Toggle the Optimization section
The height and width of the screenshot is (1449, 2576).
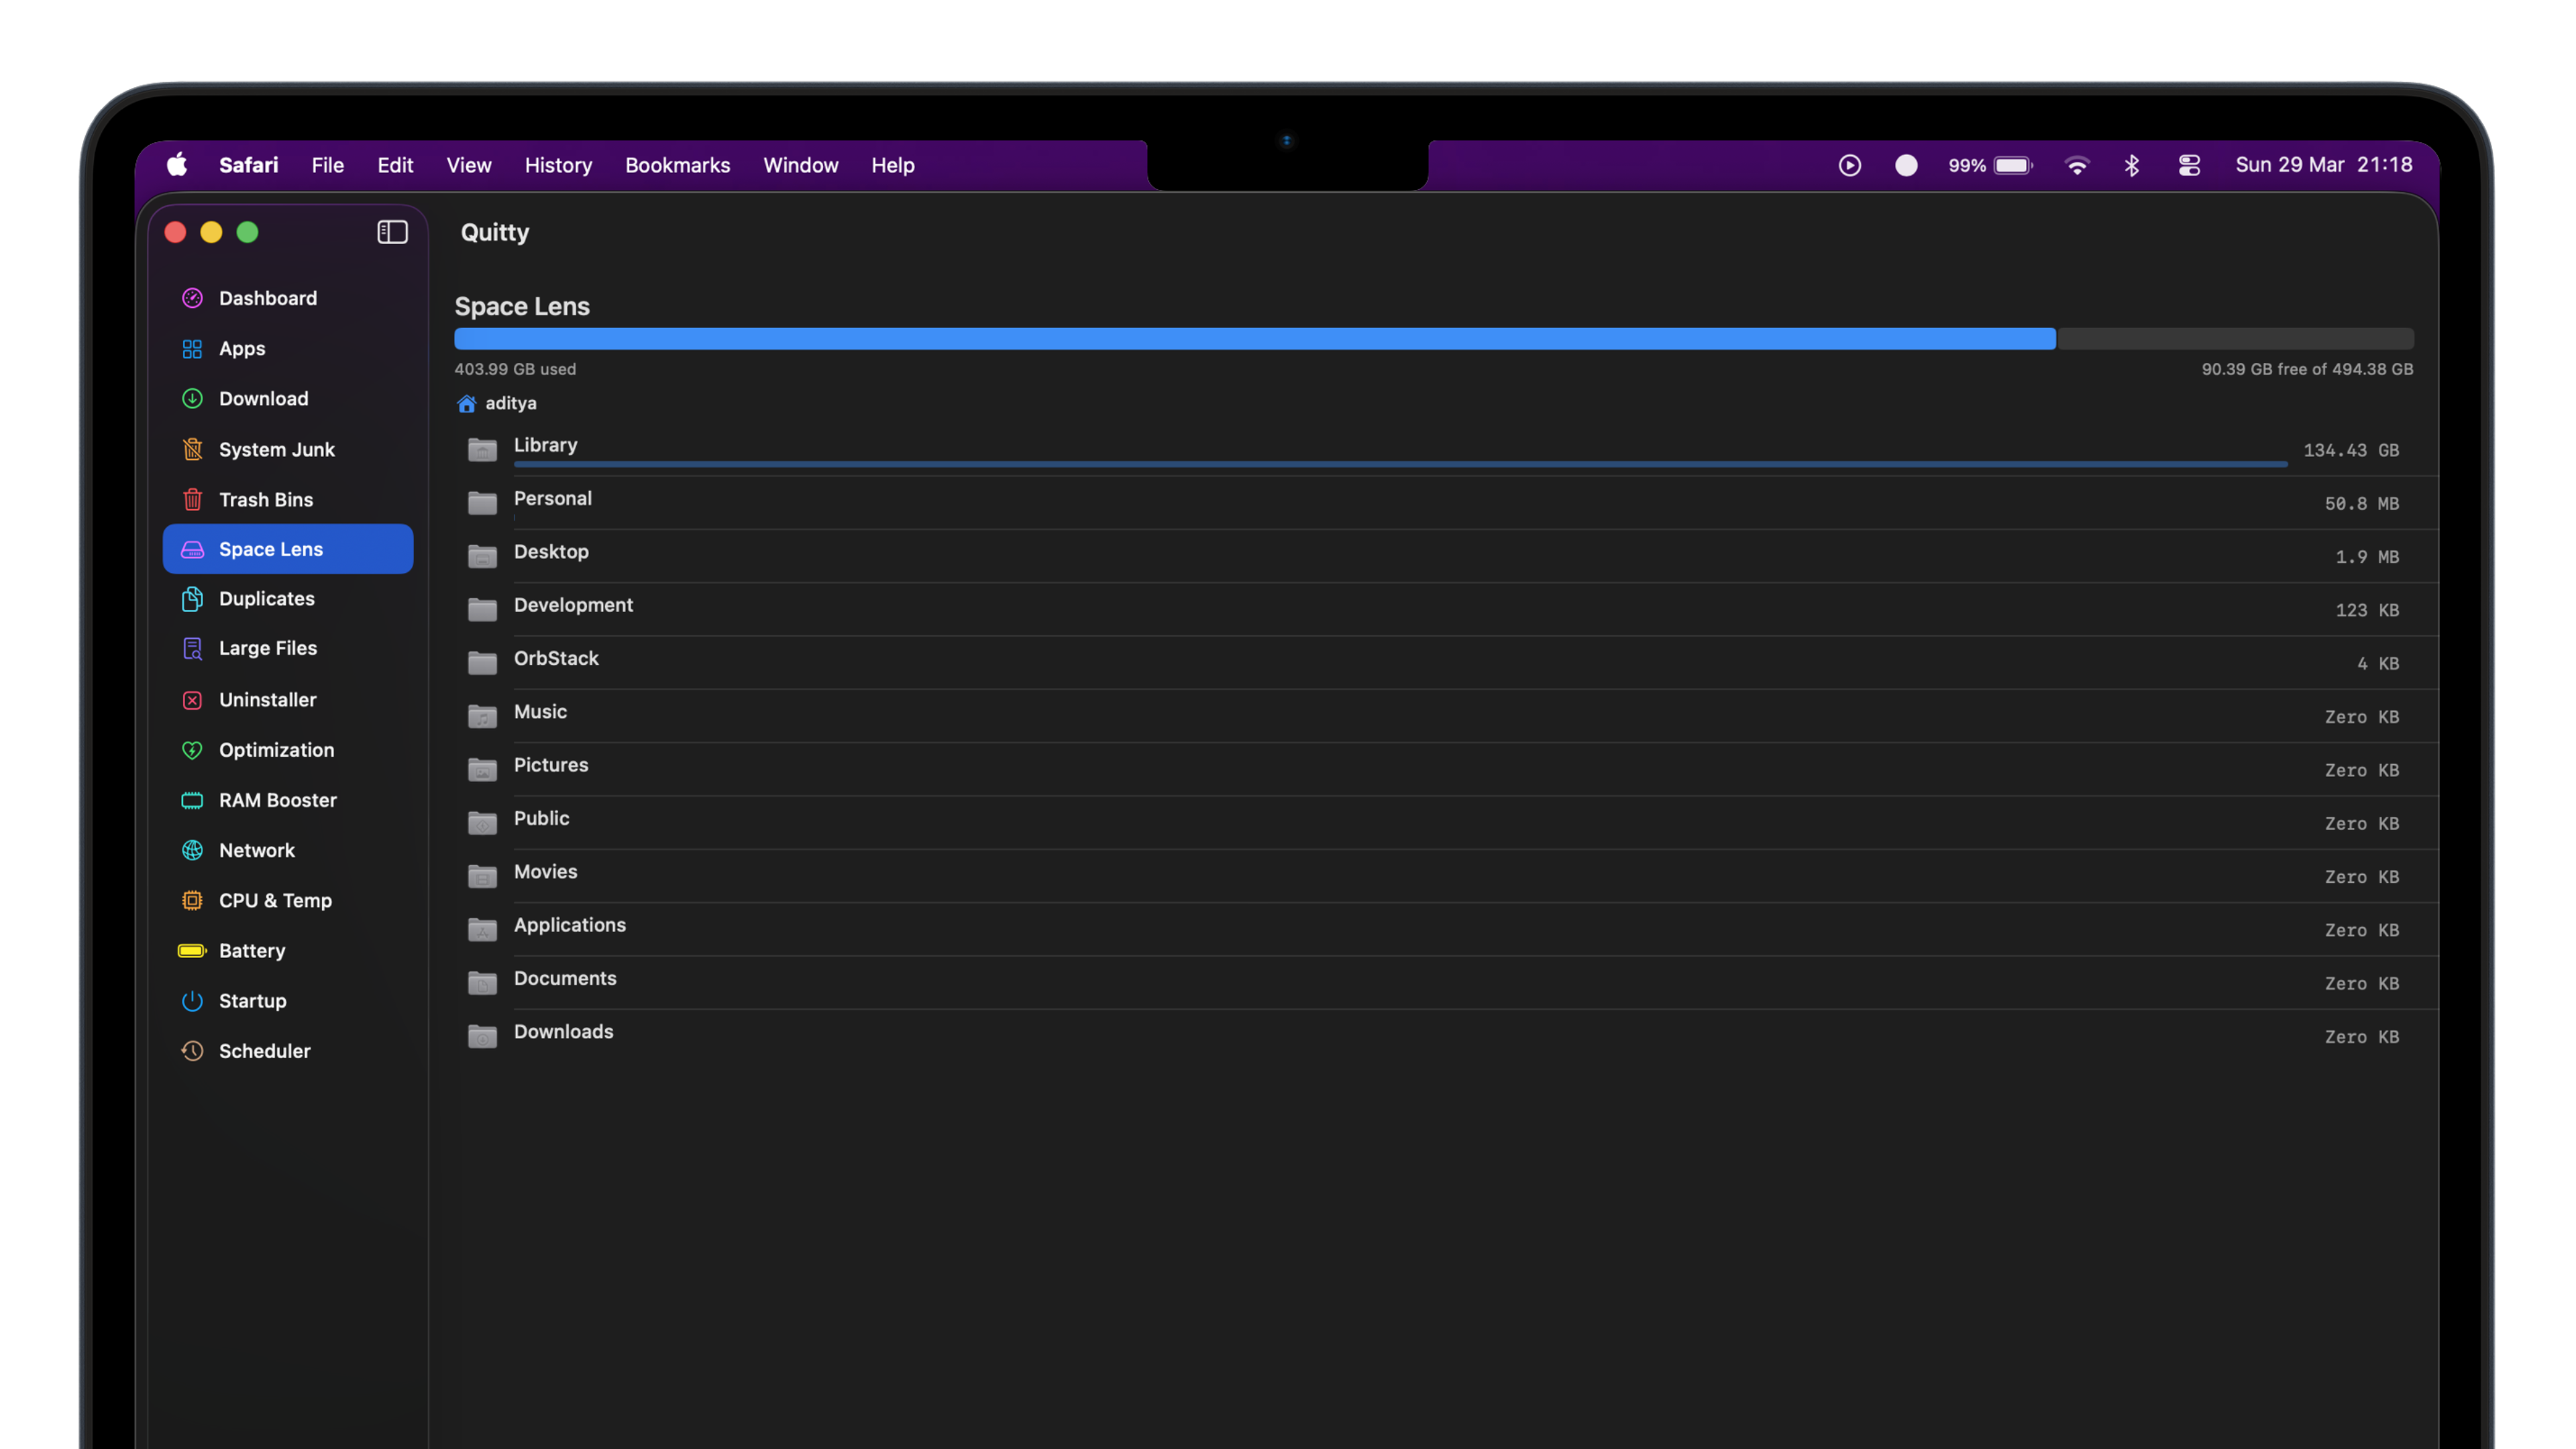[276, 749]
